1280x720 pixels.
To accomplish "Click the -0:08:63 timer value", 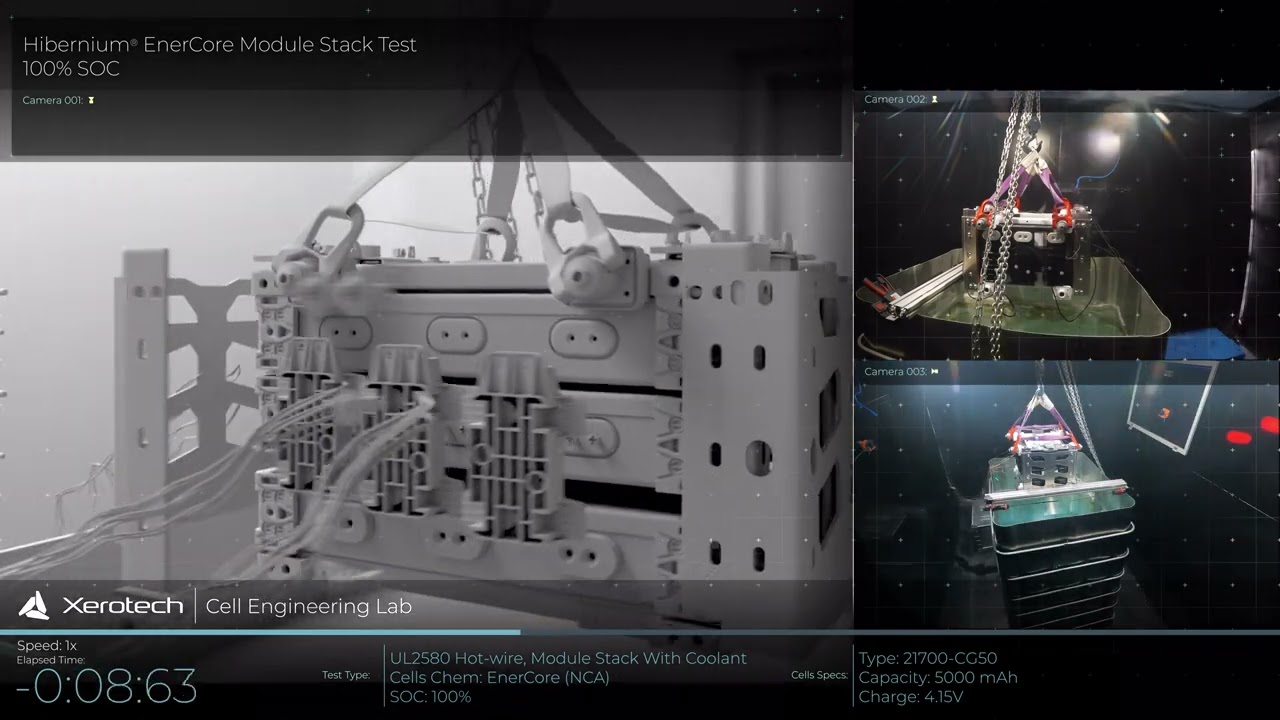I will 106,687.
